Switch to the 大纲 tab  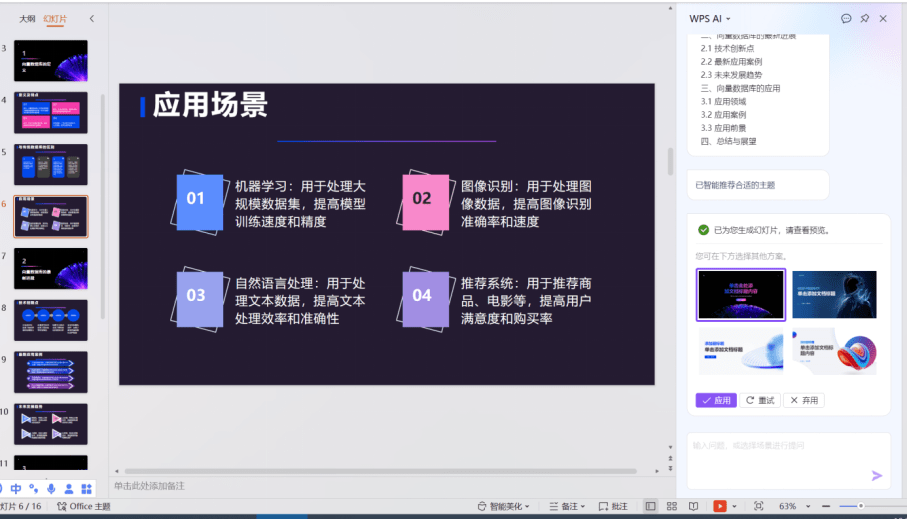click(27, 19)
